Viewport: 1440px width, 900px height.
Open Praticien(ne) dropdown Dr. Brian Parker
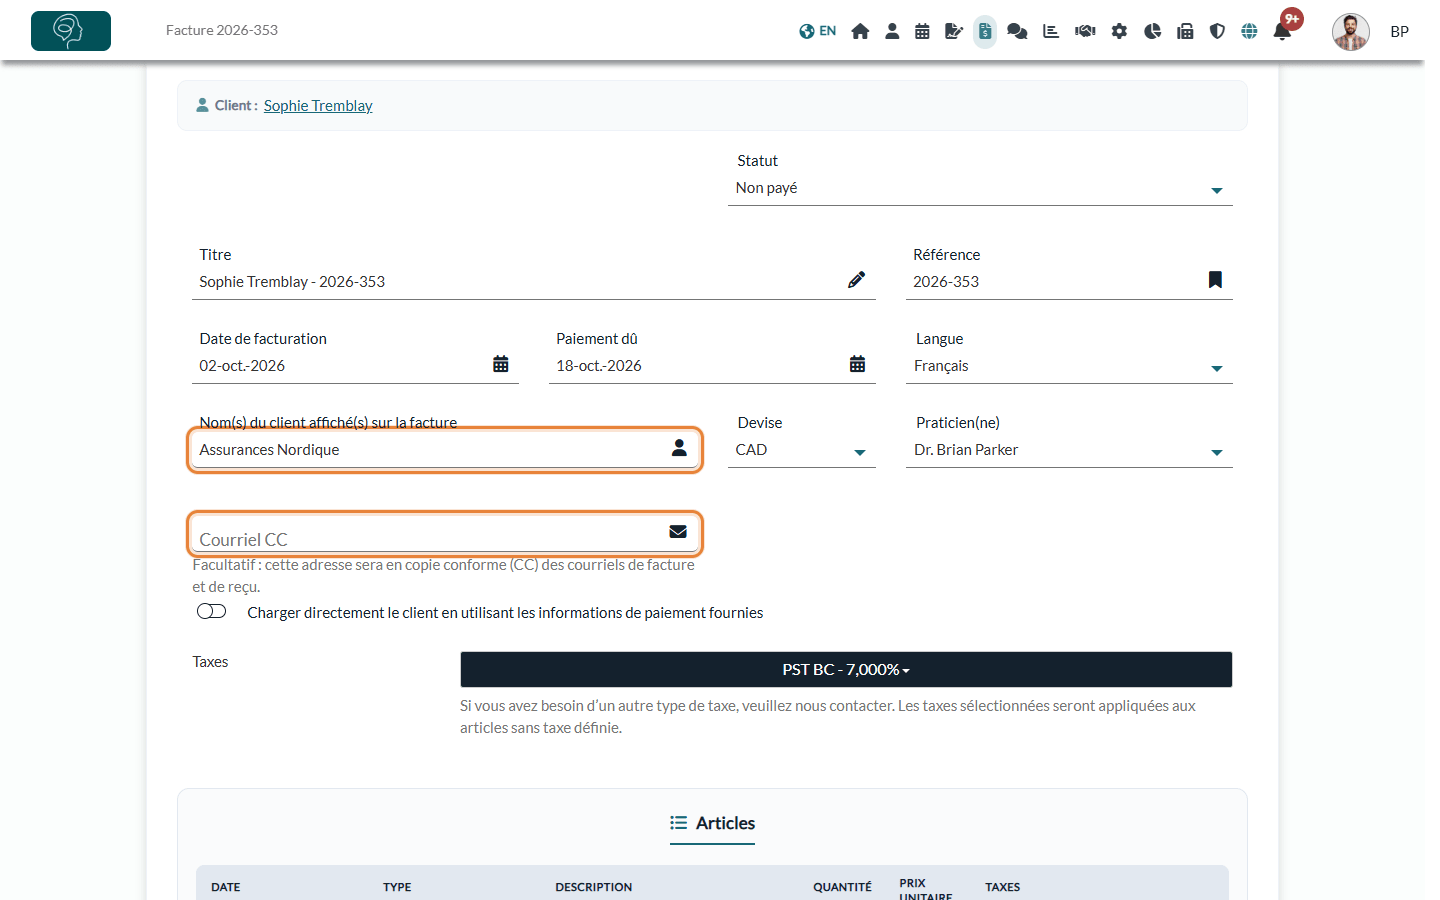coord(1069,450)
